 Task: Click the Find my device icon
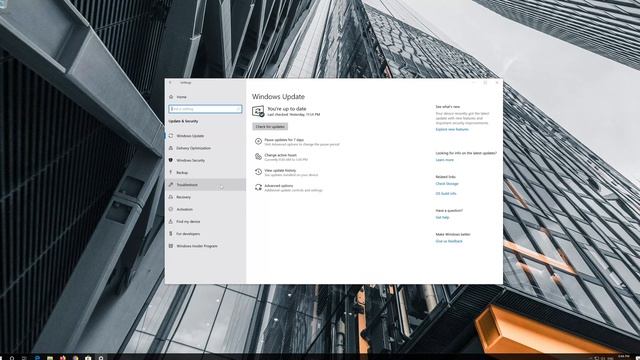tap(171, 221)
